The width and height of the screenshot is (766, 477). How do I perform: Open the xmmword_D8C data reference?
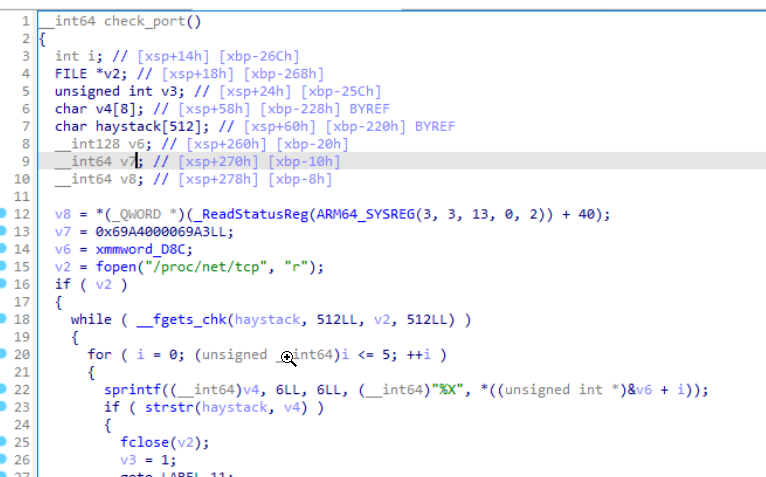pos(141,249)
